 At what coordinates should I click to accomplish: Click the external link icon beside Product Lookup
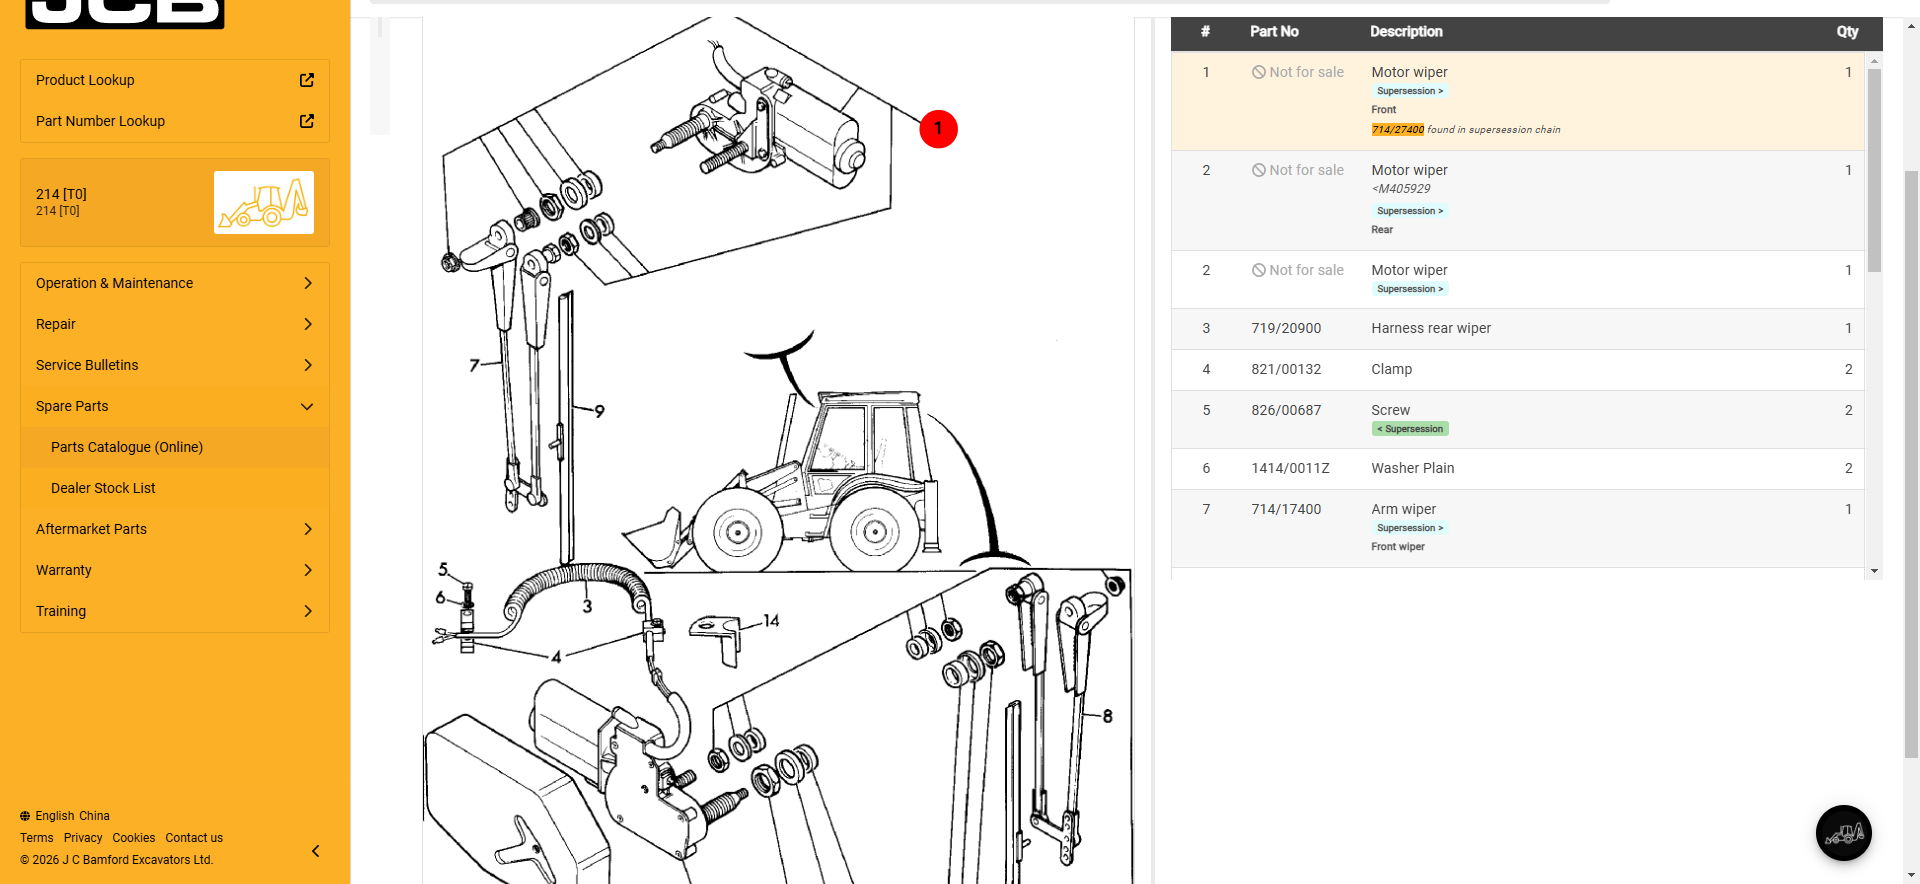[307, 80]
